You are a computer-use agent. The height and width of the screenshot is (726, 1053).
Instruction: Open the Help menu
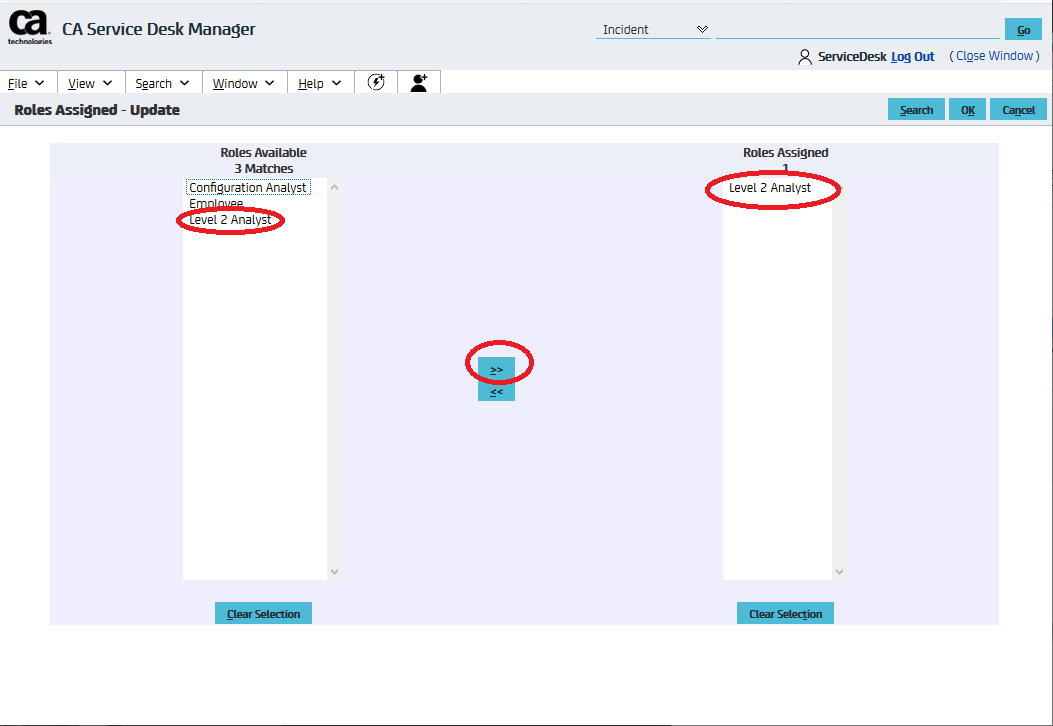[x=320, y=84]
